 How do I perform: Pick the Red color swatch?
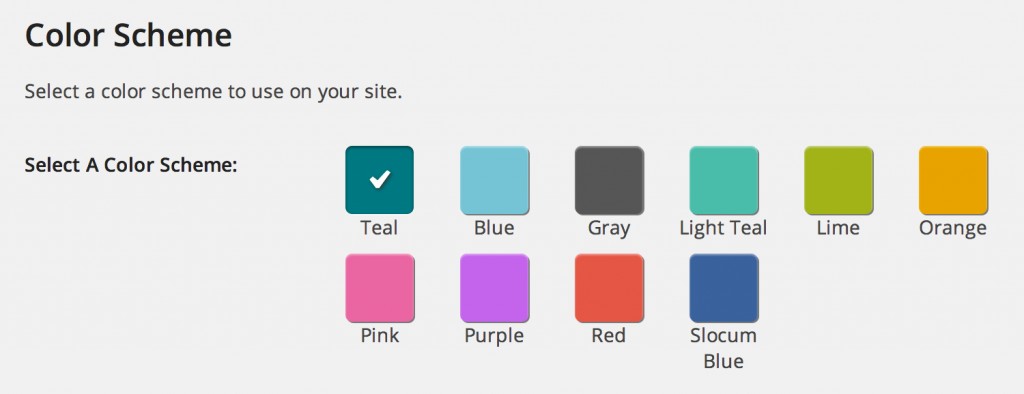tap(609, 288)
